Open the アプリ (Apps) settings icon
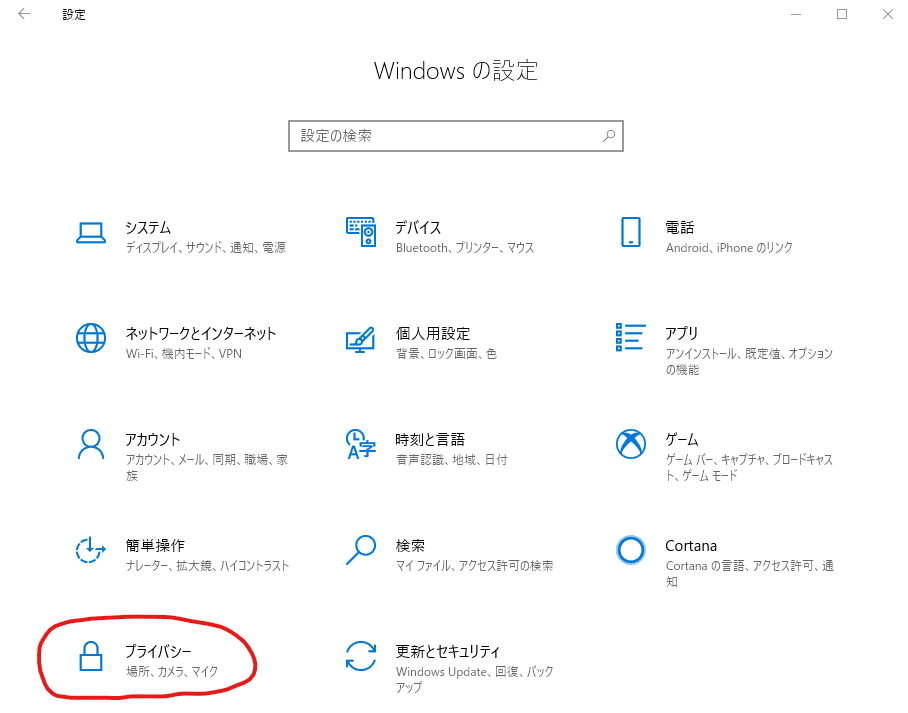Viewport: 908px width, 713px height. pyautogui.click(x=631, y=338)
